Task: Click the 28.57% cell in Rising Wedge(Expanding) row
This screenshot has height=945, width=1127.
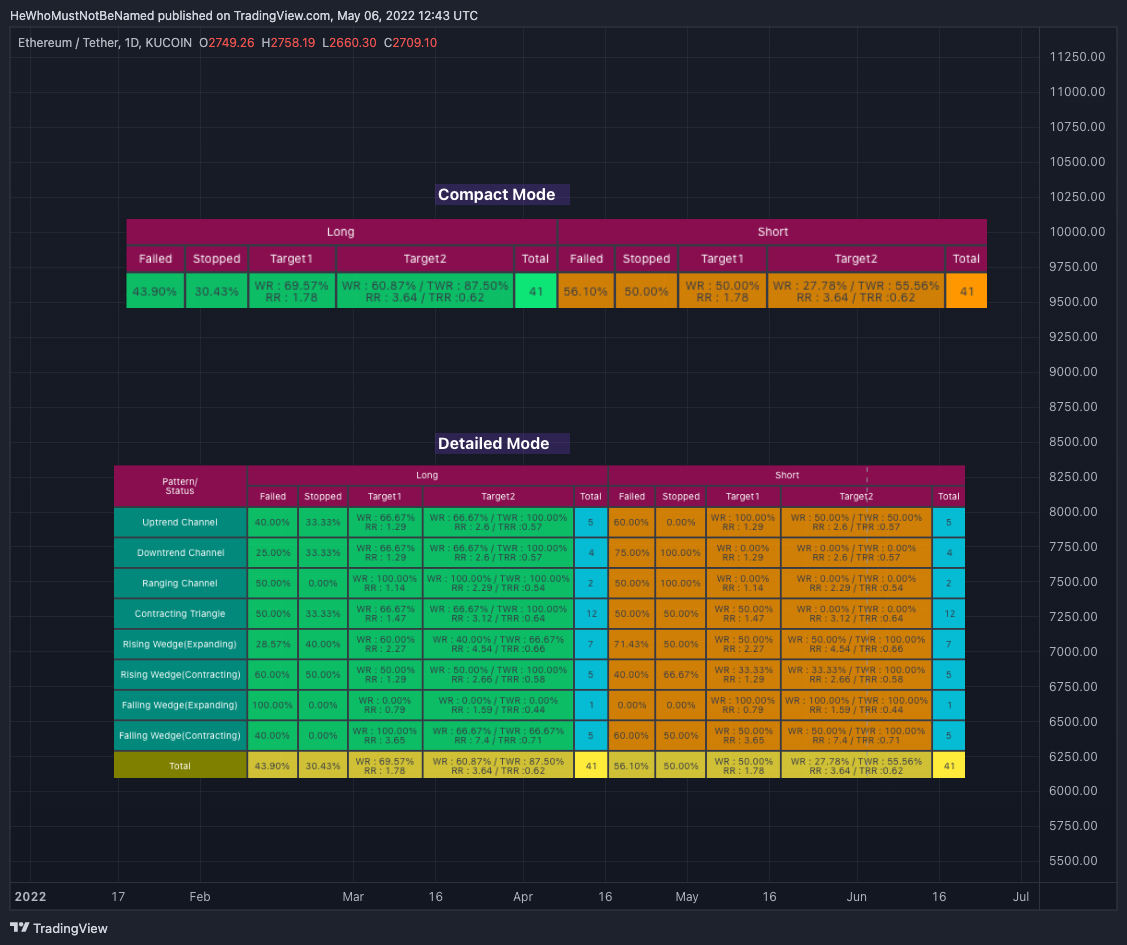Action: pos(272,645)
